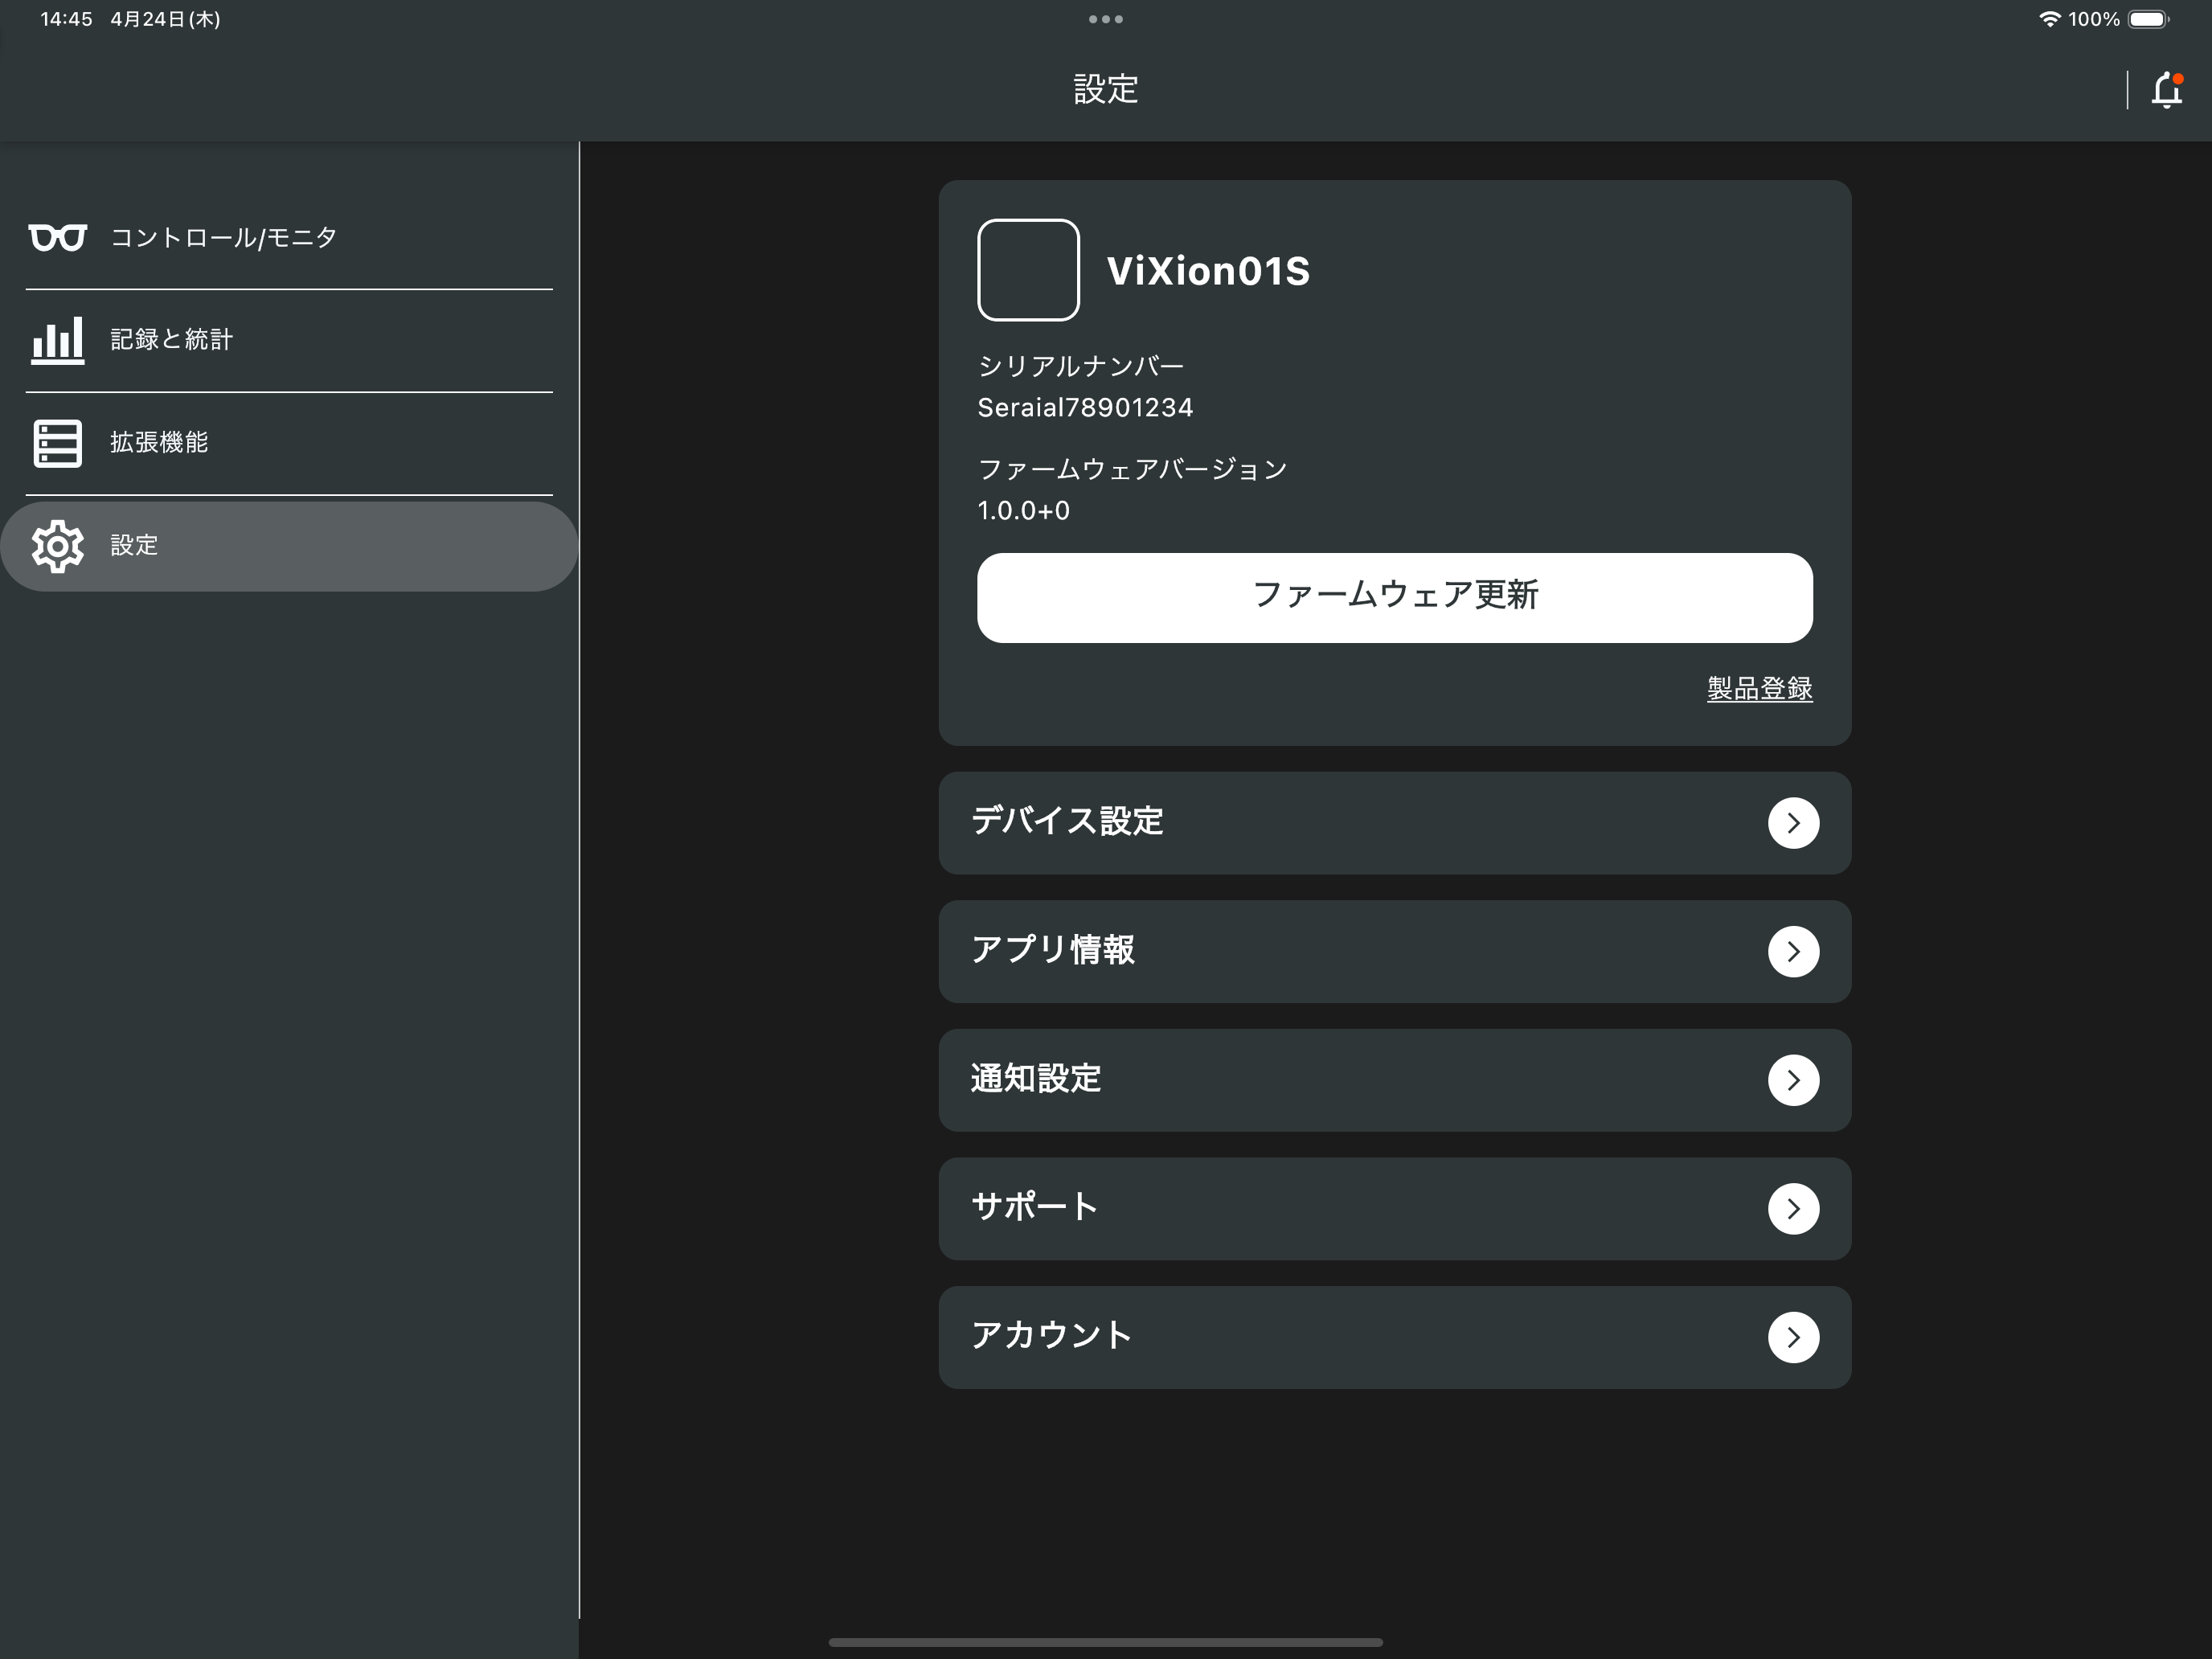Tap the ViXion01S device image placeholder
Image resolution: width=2212 pixels, height=1659 pixels.
1028,270
